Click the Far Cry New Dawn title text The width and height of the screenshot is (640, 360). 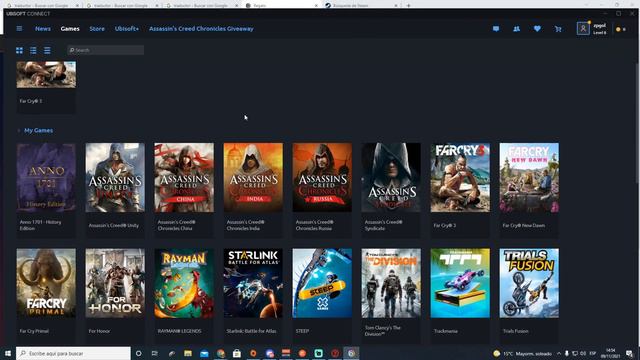pyautogui.click(x=524, y=225)
